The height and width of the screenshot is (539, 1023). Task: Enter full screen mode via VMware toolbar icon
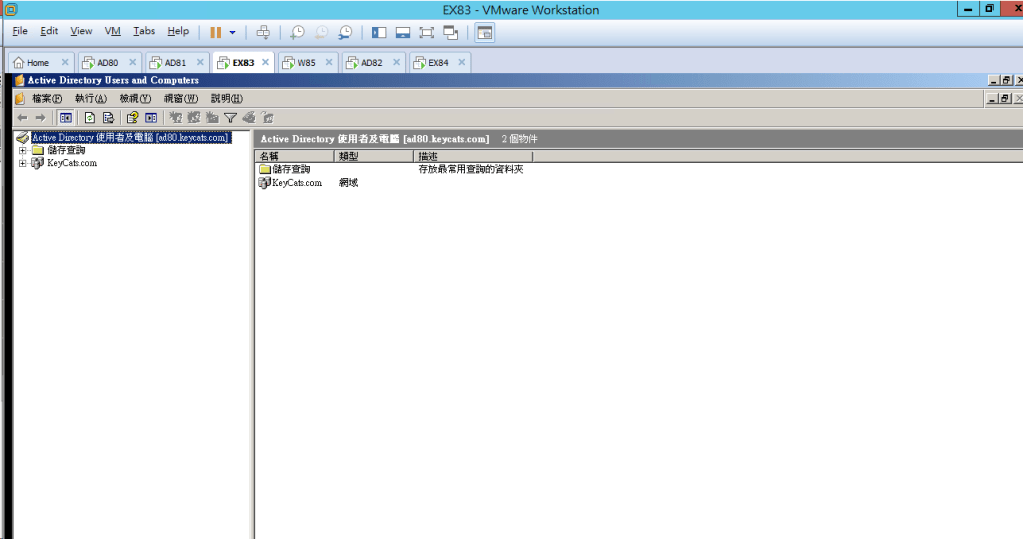(426, 32)
